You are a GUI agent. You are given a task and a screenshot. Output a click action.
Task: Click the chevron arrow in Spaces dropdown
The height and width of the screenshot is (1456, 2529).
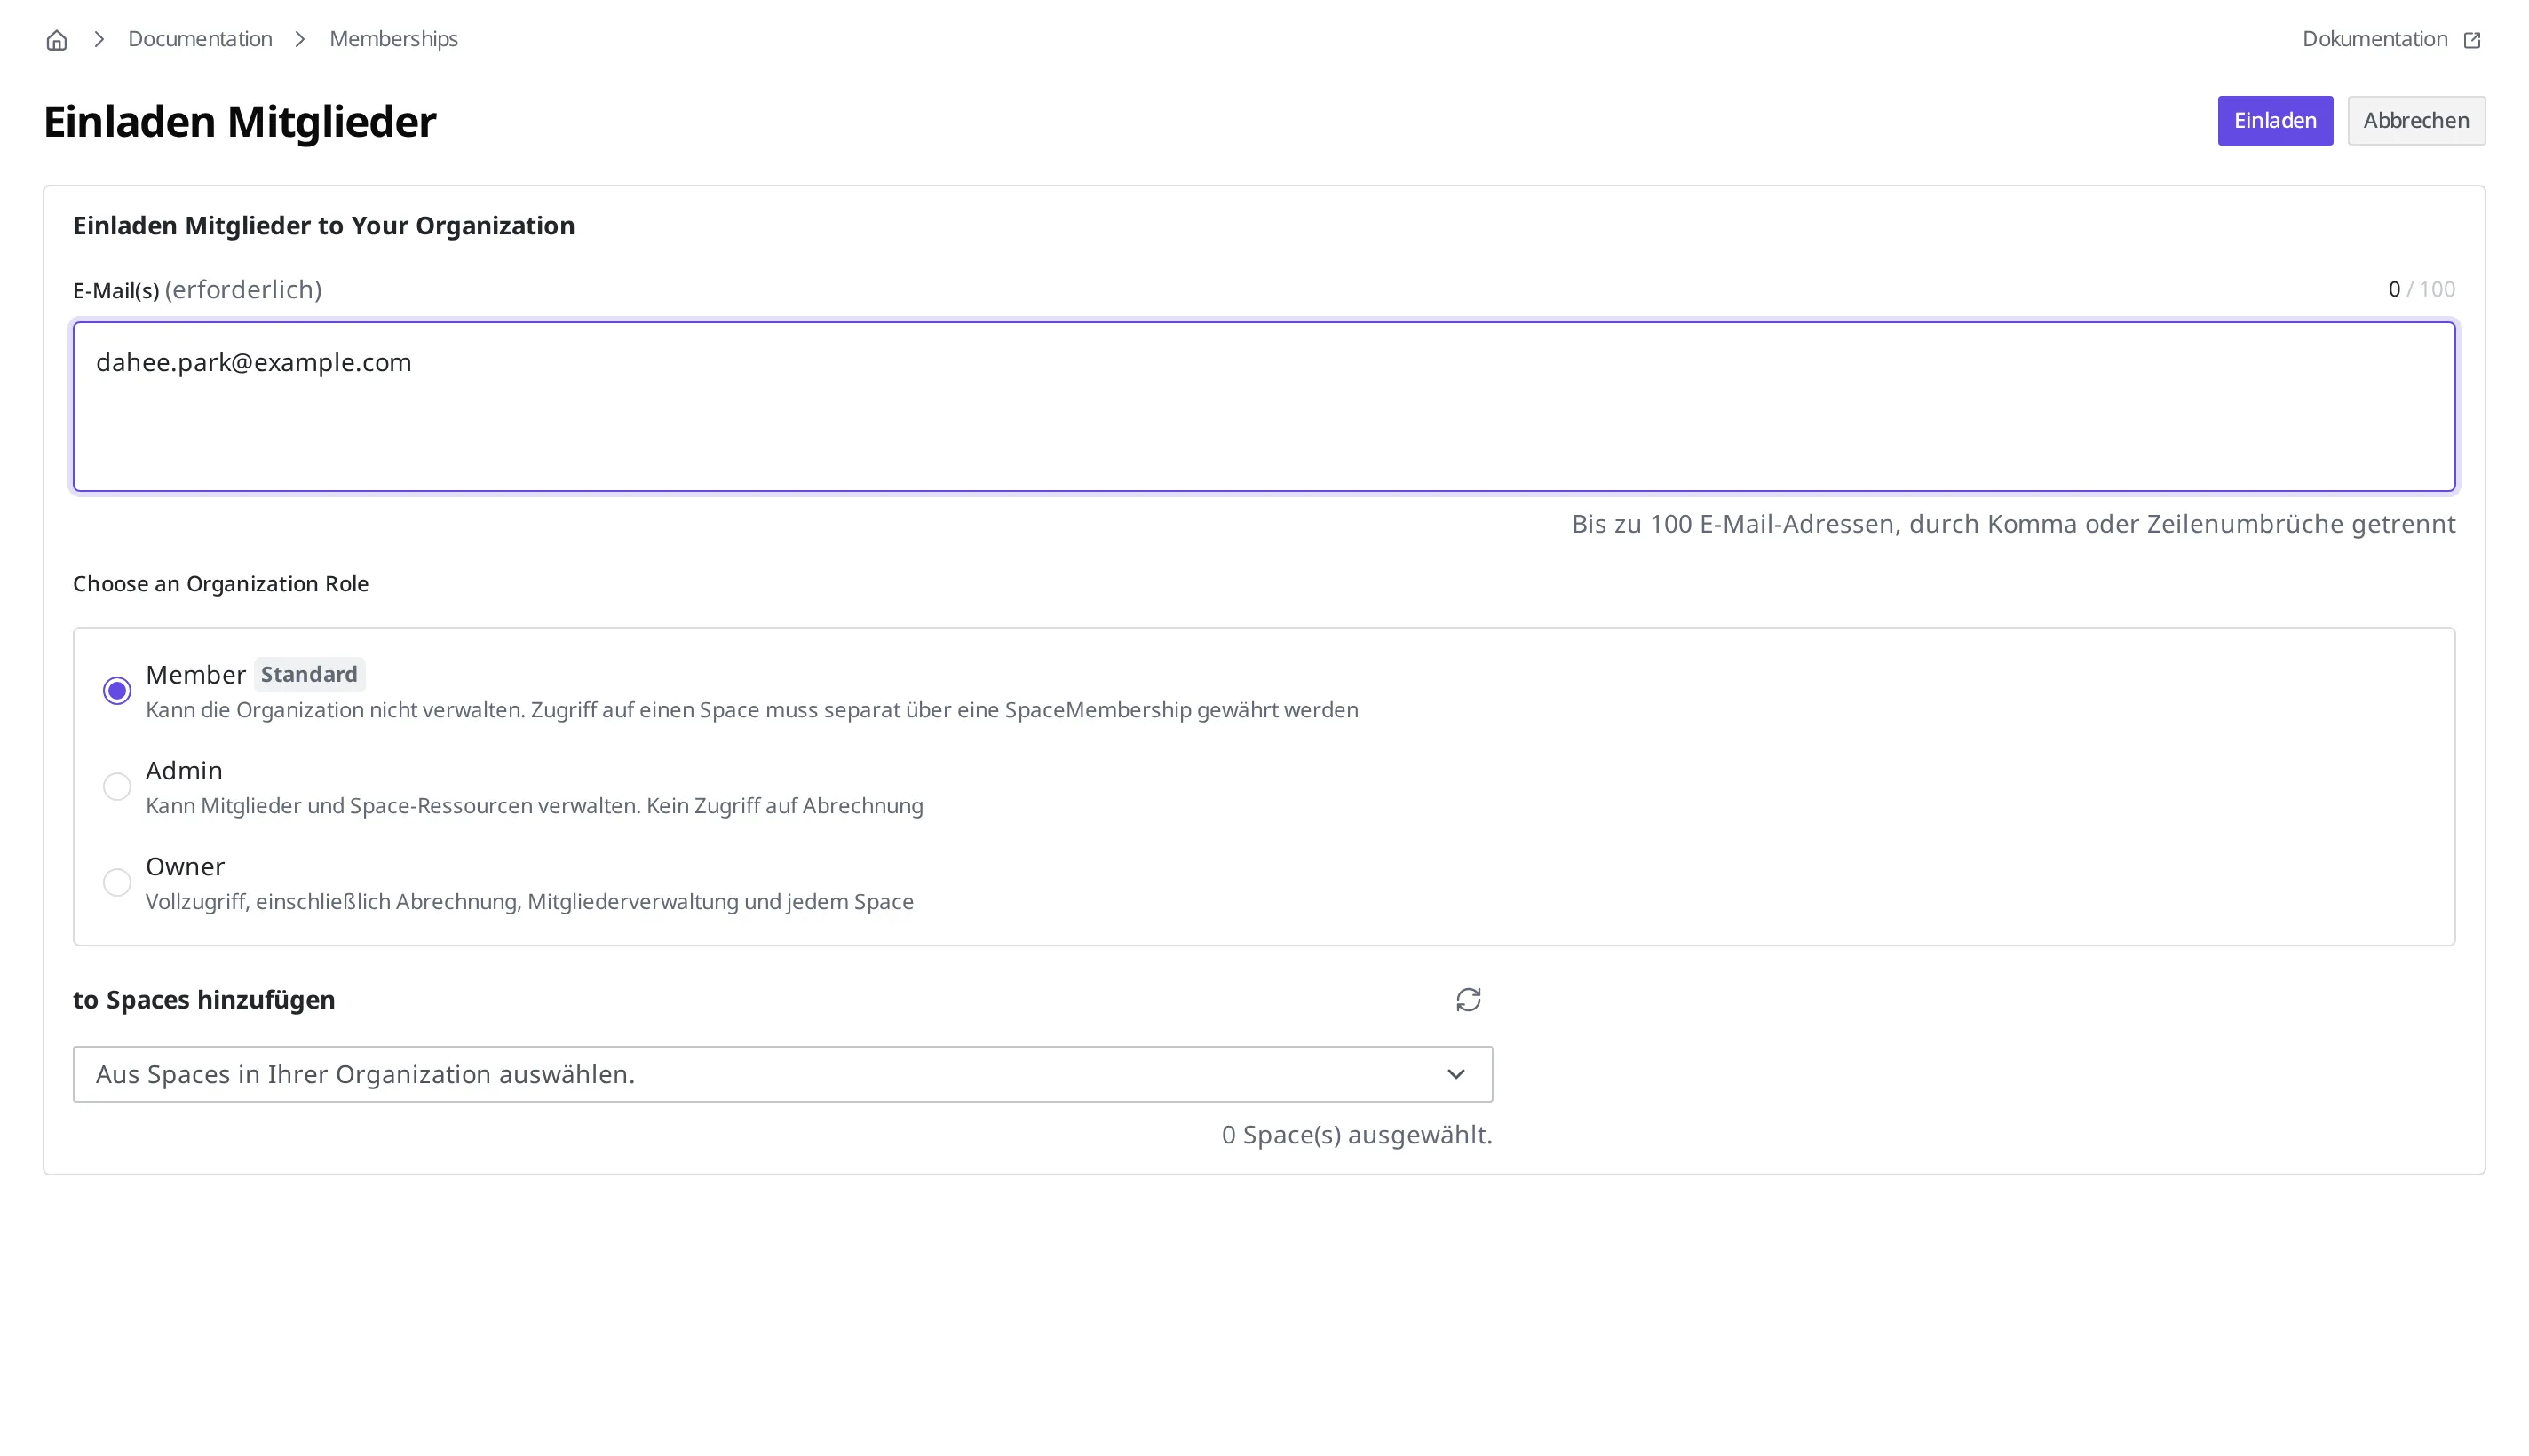click(1456, 1074)
